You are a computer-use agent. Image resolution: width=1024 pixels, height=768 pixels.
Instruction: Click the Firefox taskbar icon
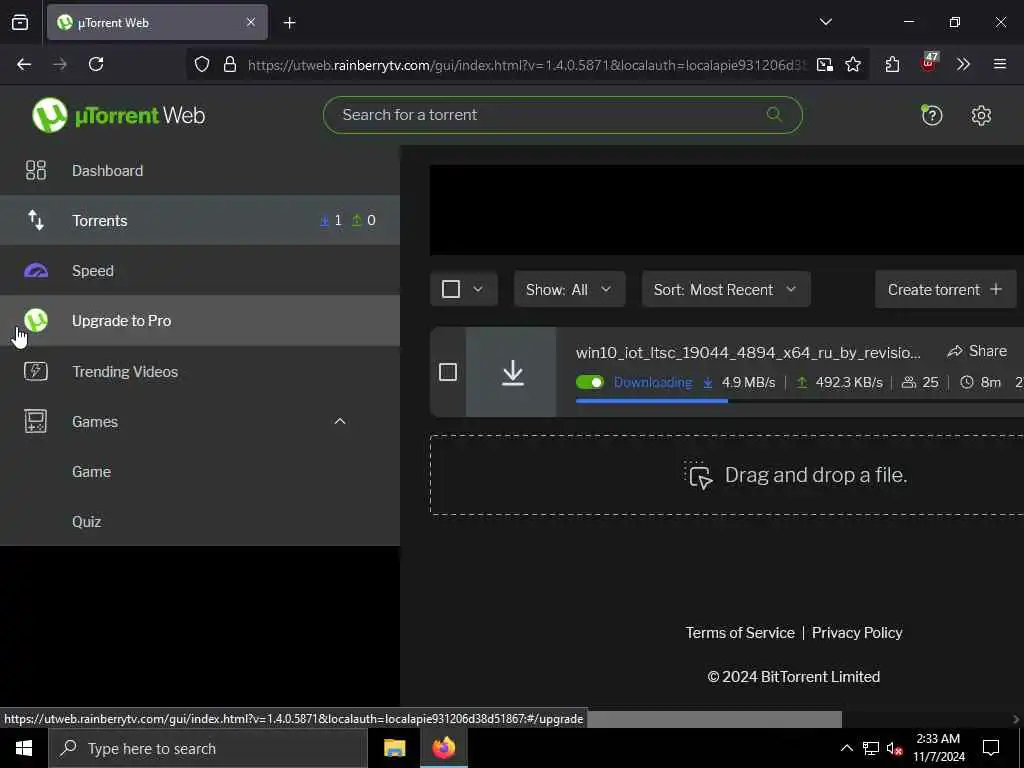(443, 748)
